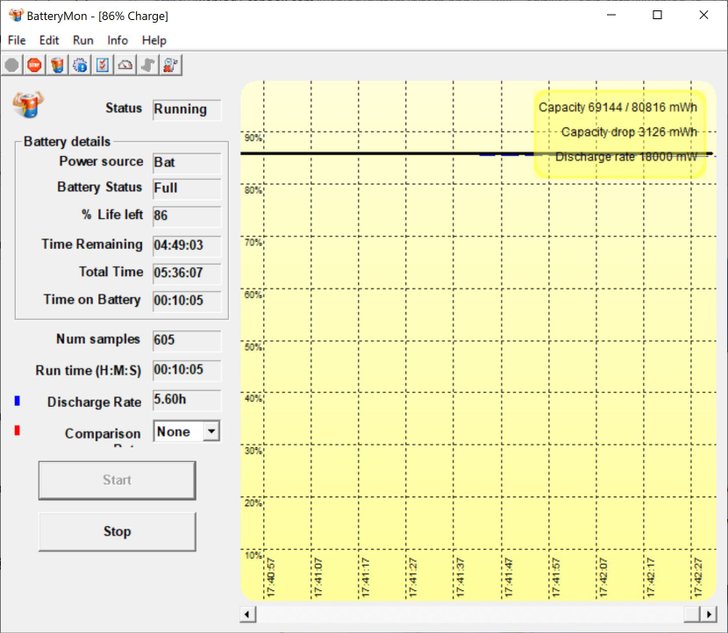Viewport: 728px width, 633px height.
Task: Click the 50% axis label on the chart
Action: (253, 347)
